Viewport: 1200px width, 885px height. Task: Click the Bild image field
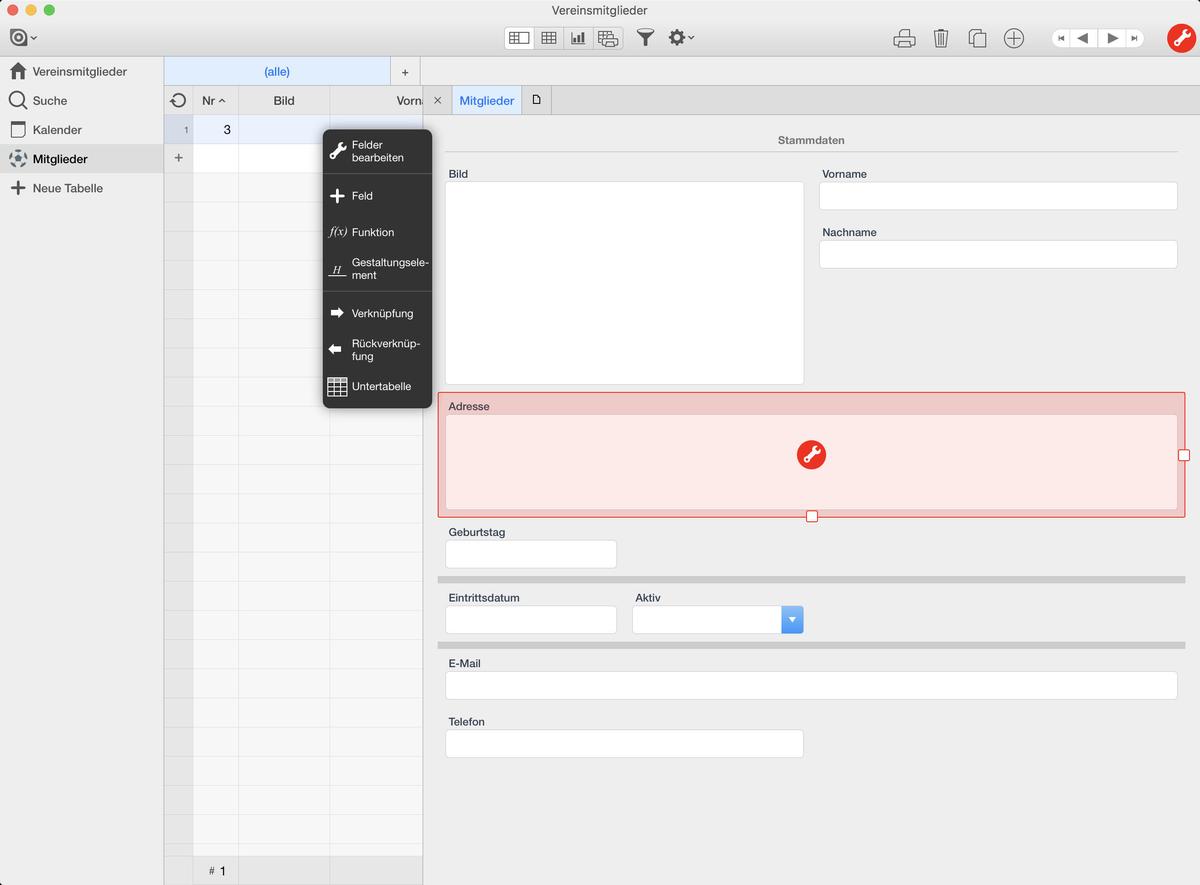point(624,283)
